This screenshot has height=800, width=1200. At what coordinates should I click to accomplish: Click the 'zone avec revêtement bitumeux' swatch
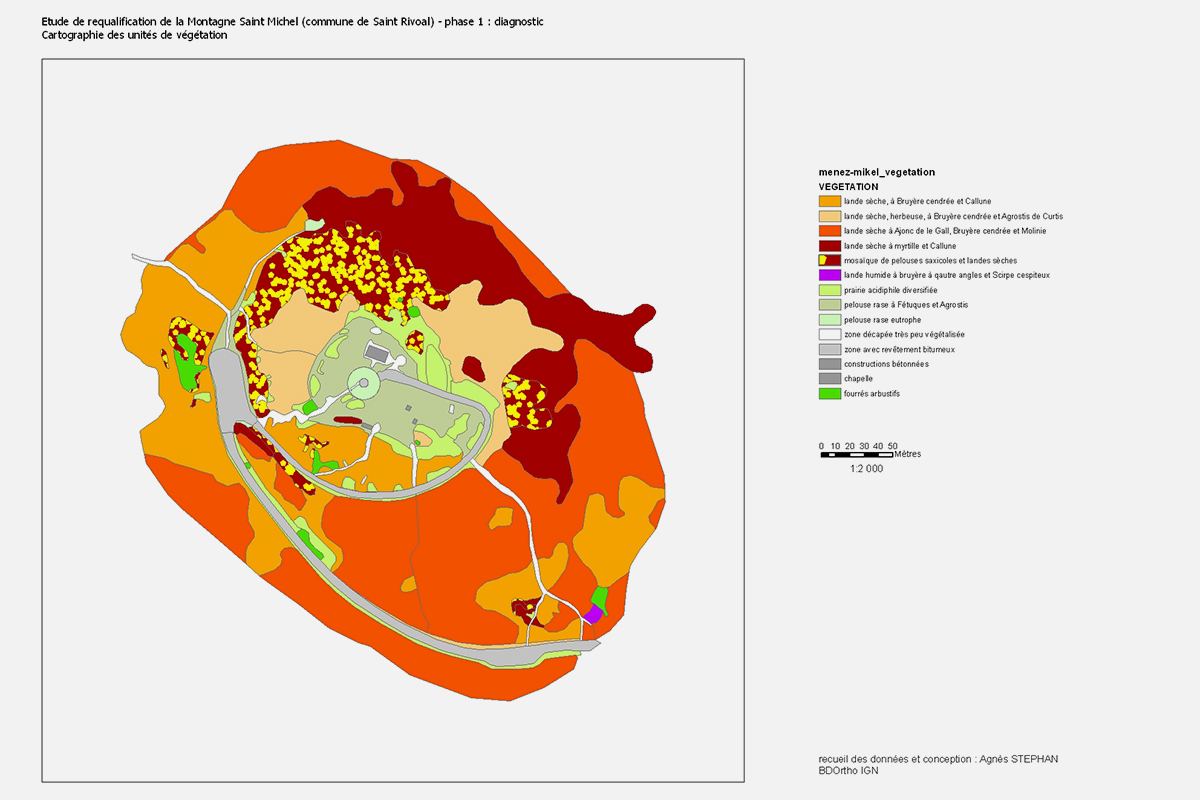point(829,349)
